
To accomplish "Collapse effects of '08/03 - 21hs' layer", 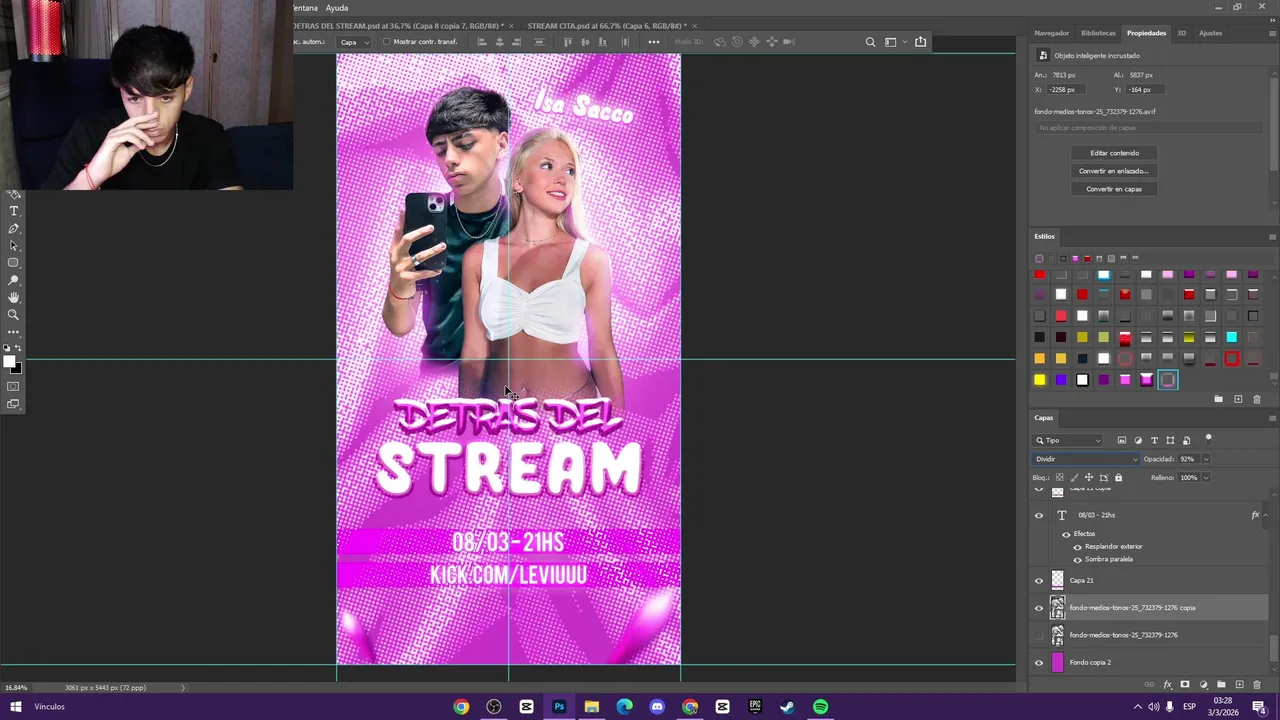I will pos(1266,516).
